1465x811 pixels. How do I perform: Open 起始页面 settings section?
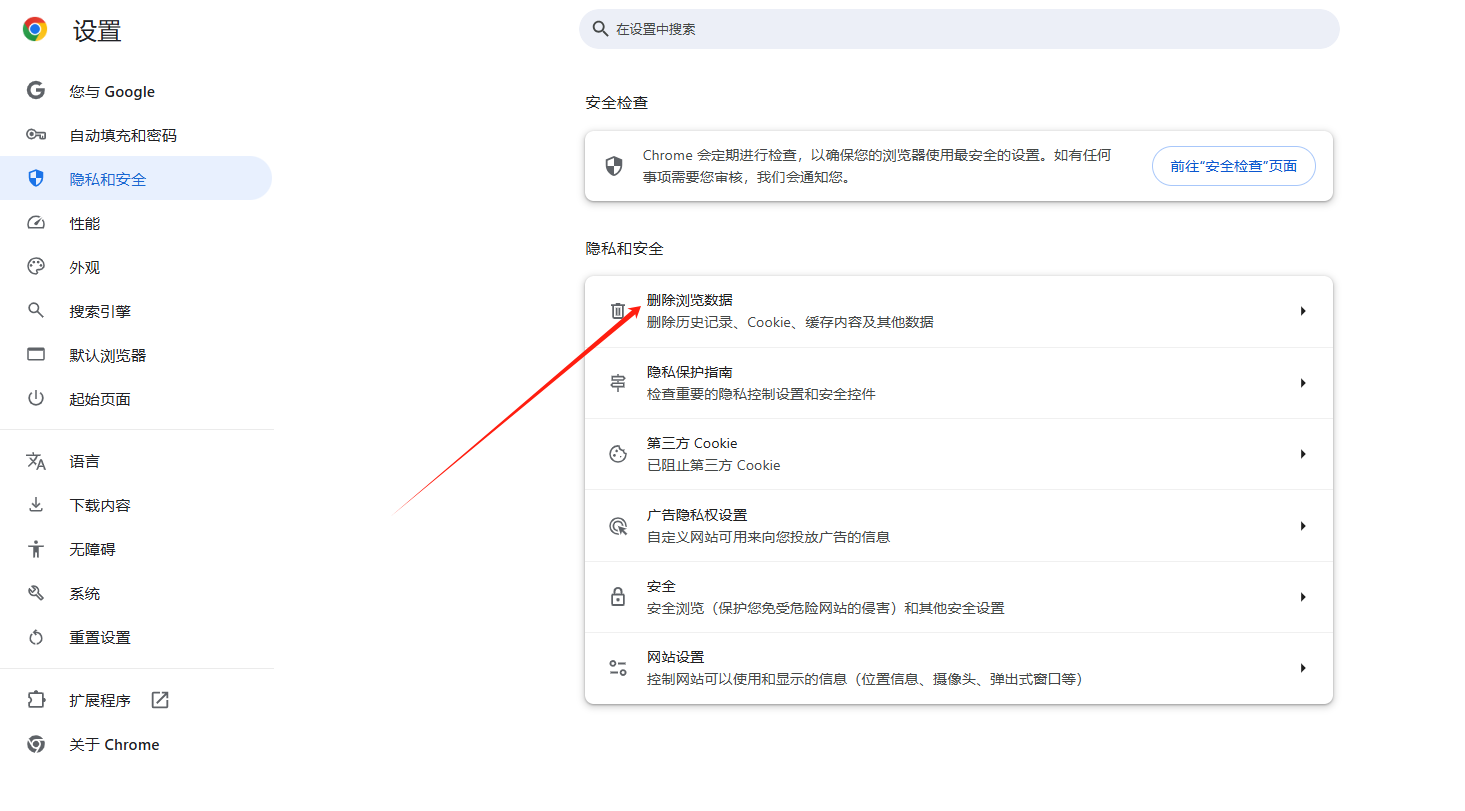(136, 399)
